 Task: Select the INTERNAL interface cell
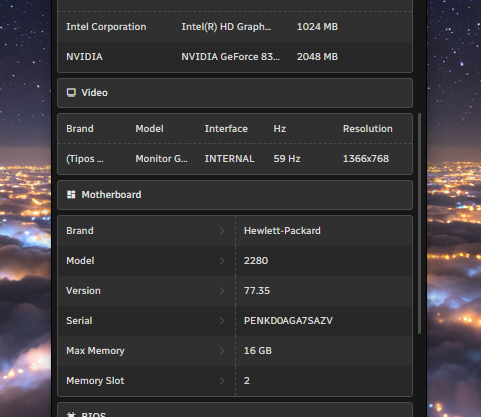(x=229, y=159)
